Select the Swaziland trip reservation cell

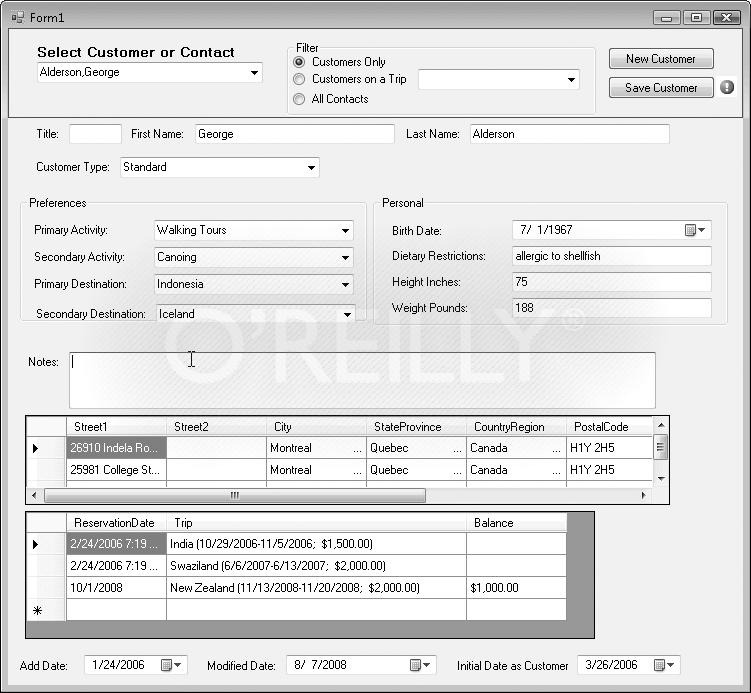click(x=317, y=566)
